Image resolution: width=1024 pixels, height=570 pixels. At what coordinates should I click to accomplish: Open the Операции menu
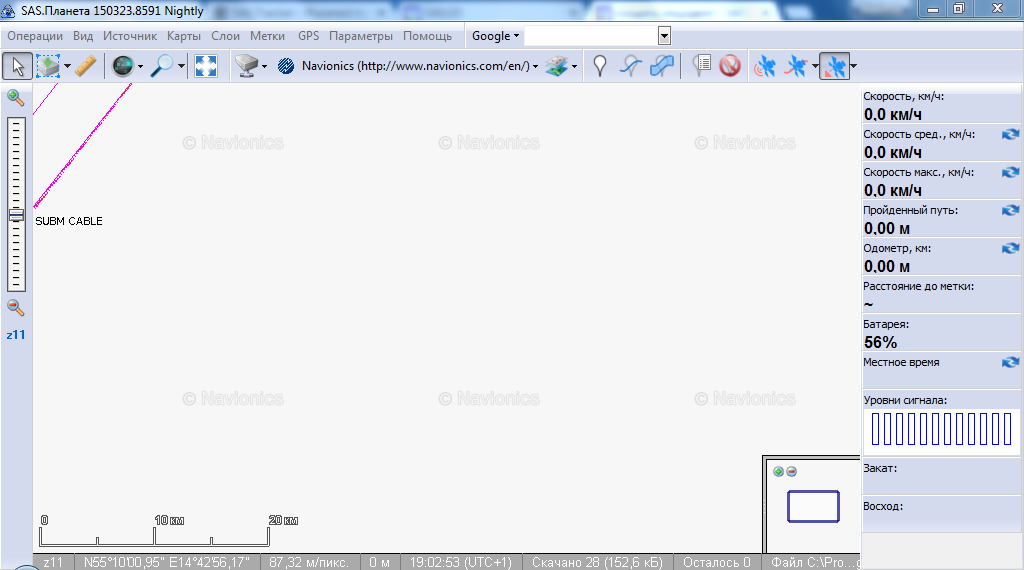(35, 36)
